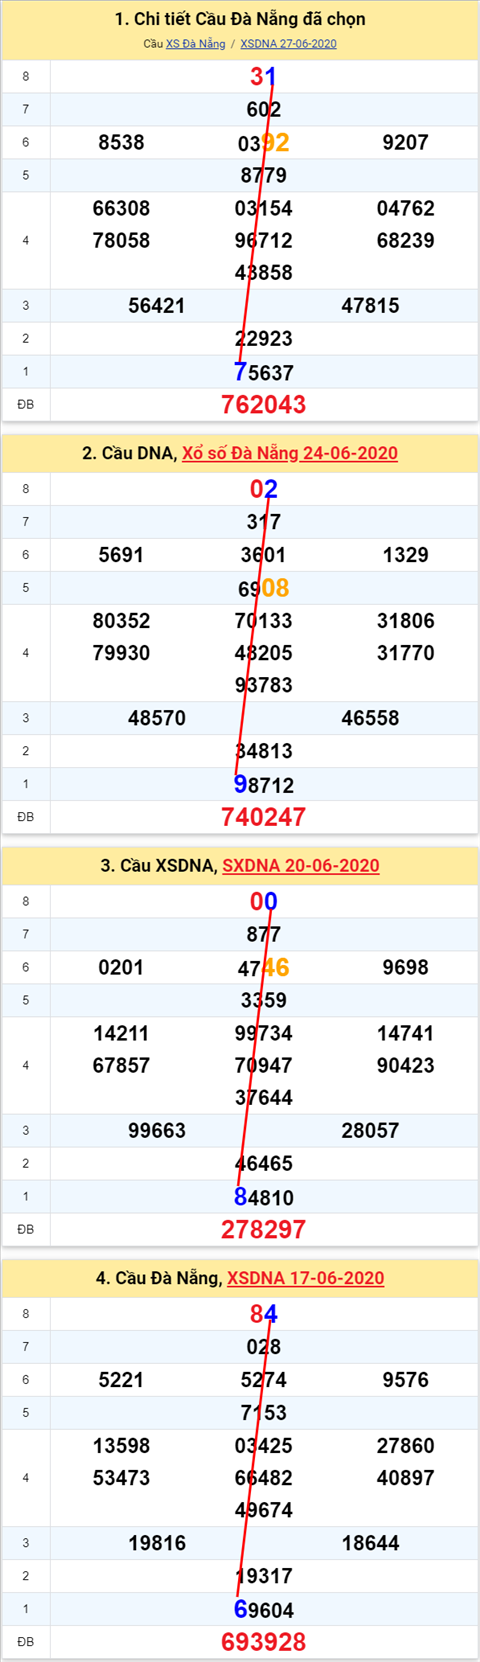Click second prize number 34813
Viewport: 480px width, 1662px height.
click(264, 751)
